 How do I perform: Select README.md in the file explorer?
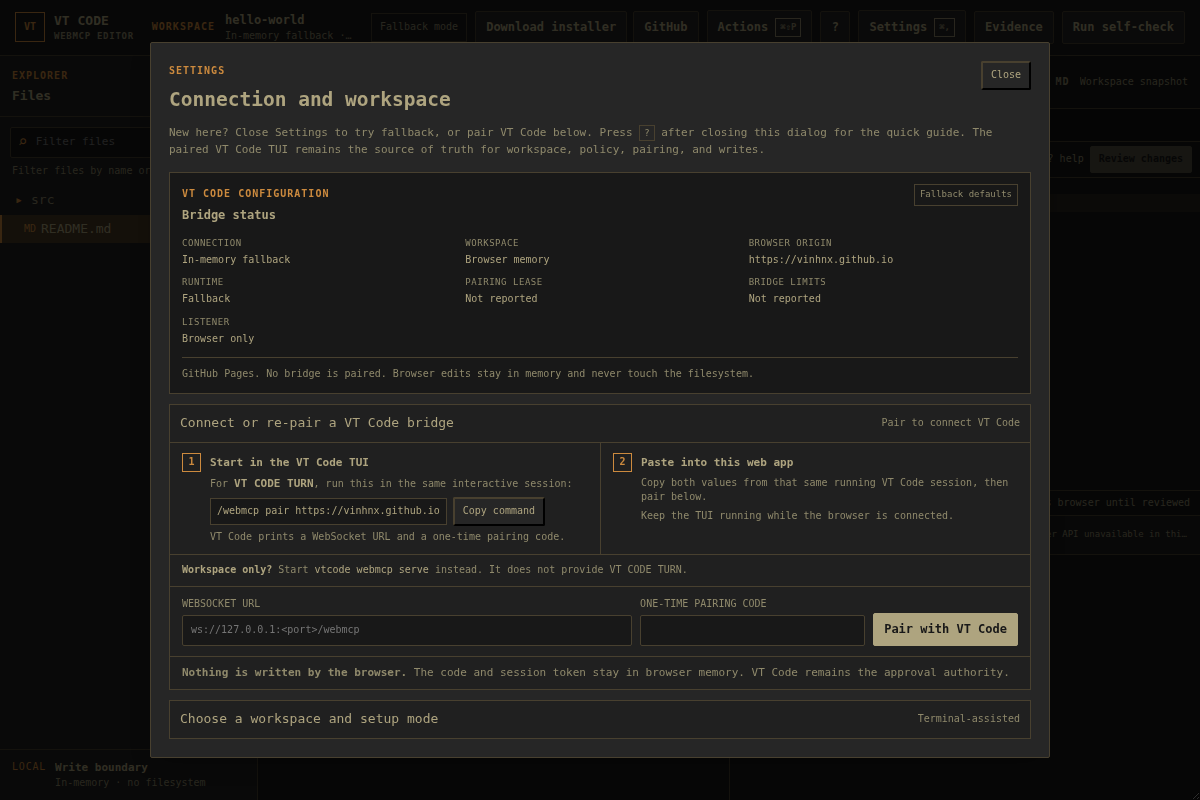point(75,229)
